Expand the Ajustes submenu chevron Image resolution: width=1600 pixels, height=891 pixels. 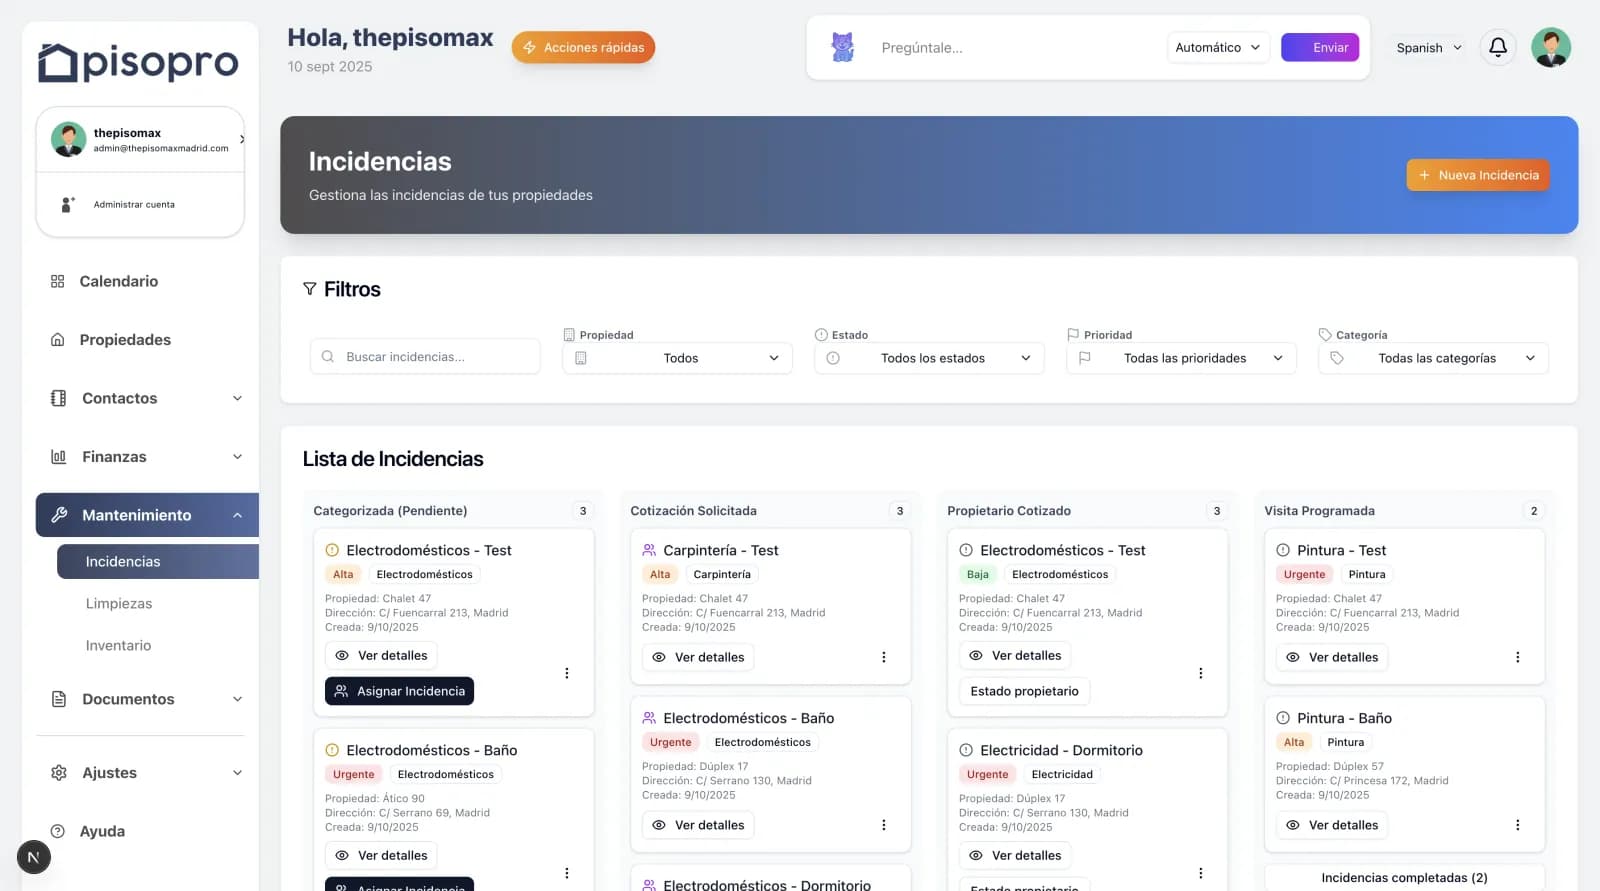coord(237,773)
